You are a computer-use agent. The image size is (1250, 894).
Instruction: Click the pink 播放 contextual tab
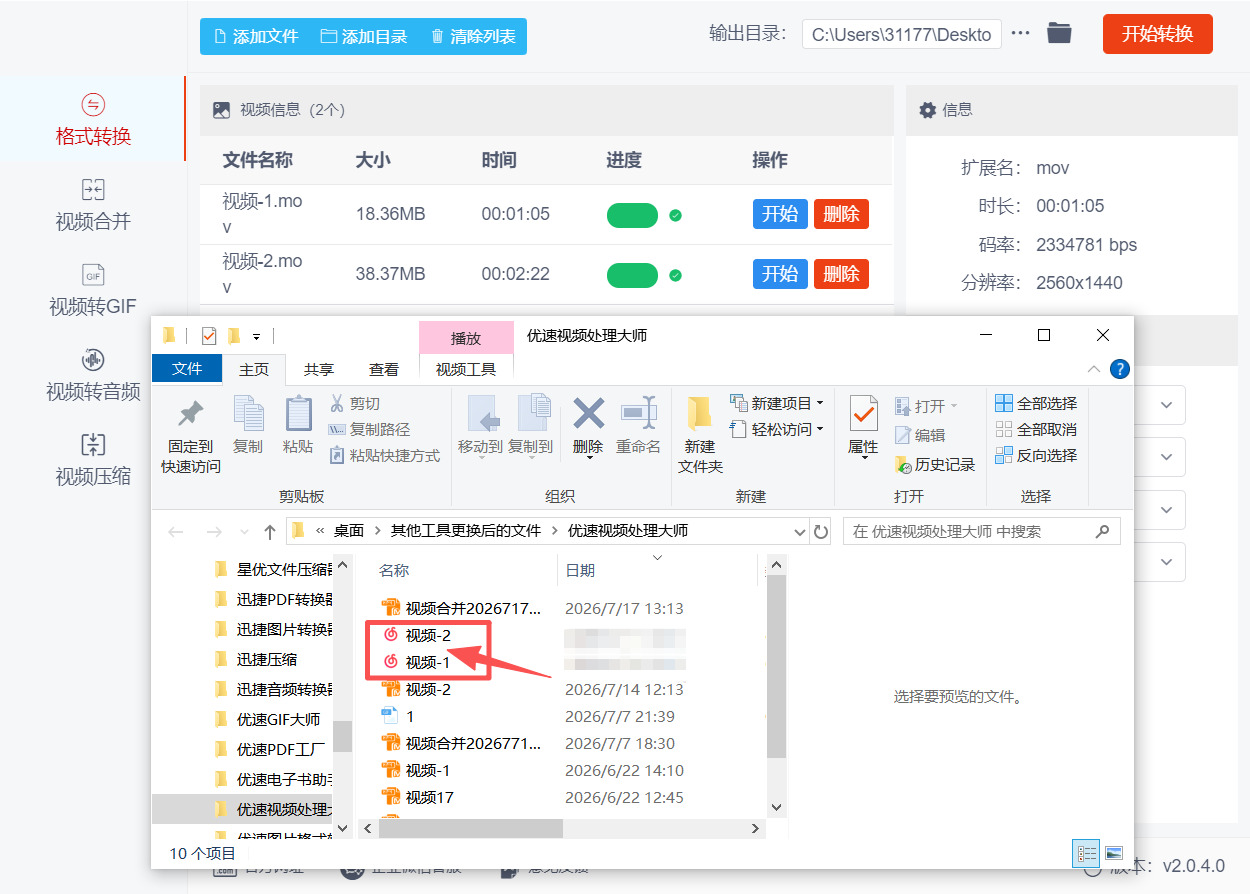pos(466,338)
